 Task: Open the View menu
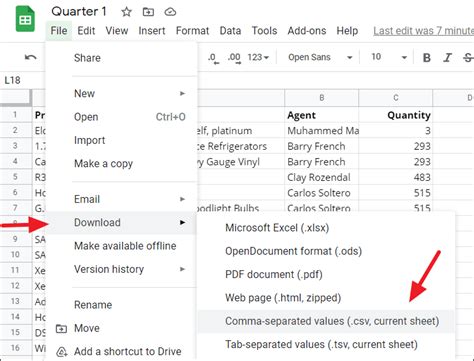click(117, 31)
